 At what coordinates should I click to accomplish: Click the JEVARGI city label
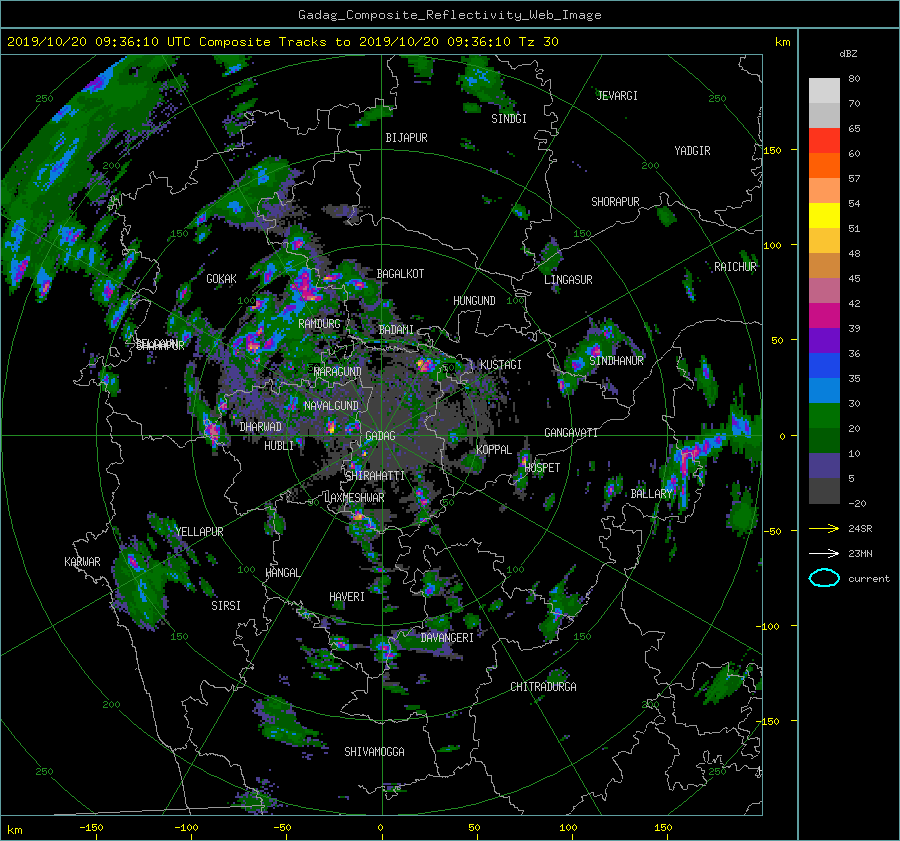[617, 96]
